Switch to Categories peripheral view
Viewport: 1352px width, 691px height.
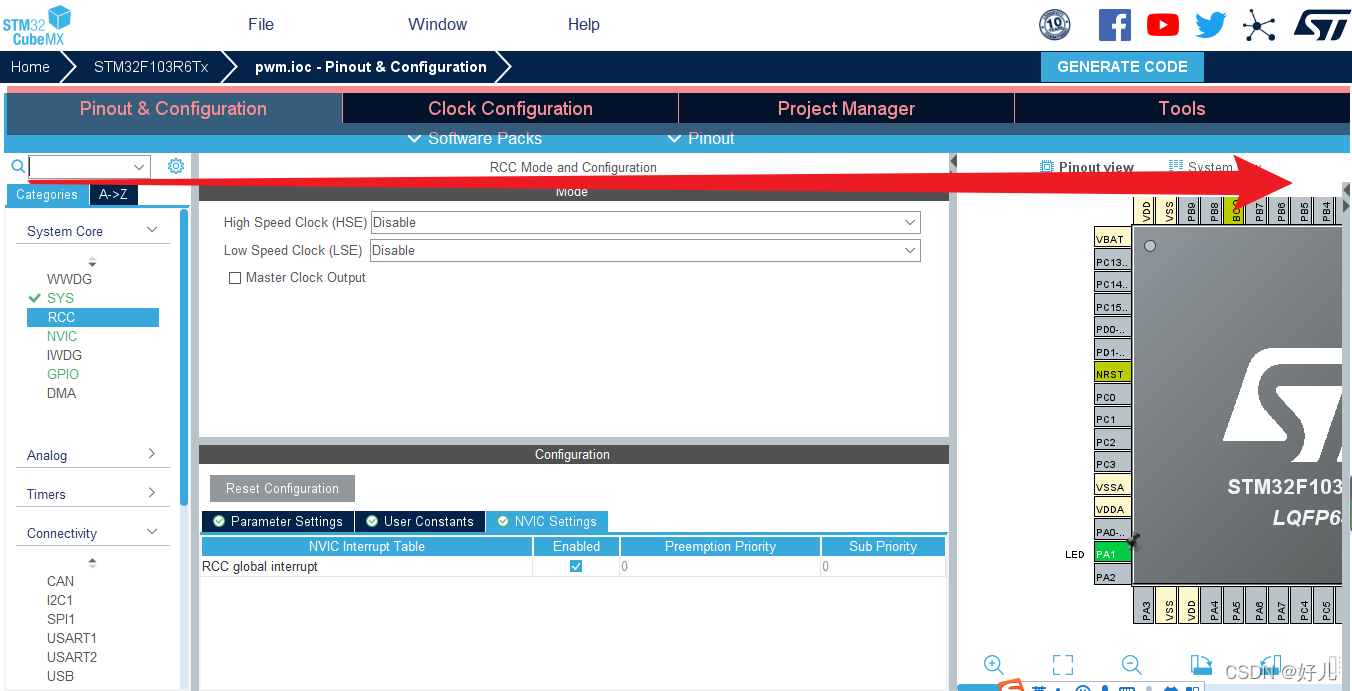(47, 195)
